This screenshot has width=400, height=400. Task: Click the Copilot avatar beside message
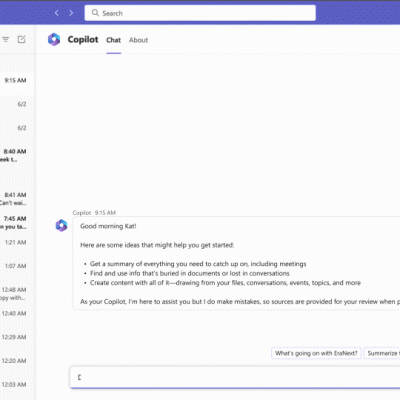click(61, 225)
